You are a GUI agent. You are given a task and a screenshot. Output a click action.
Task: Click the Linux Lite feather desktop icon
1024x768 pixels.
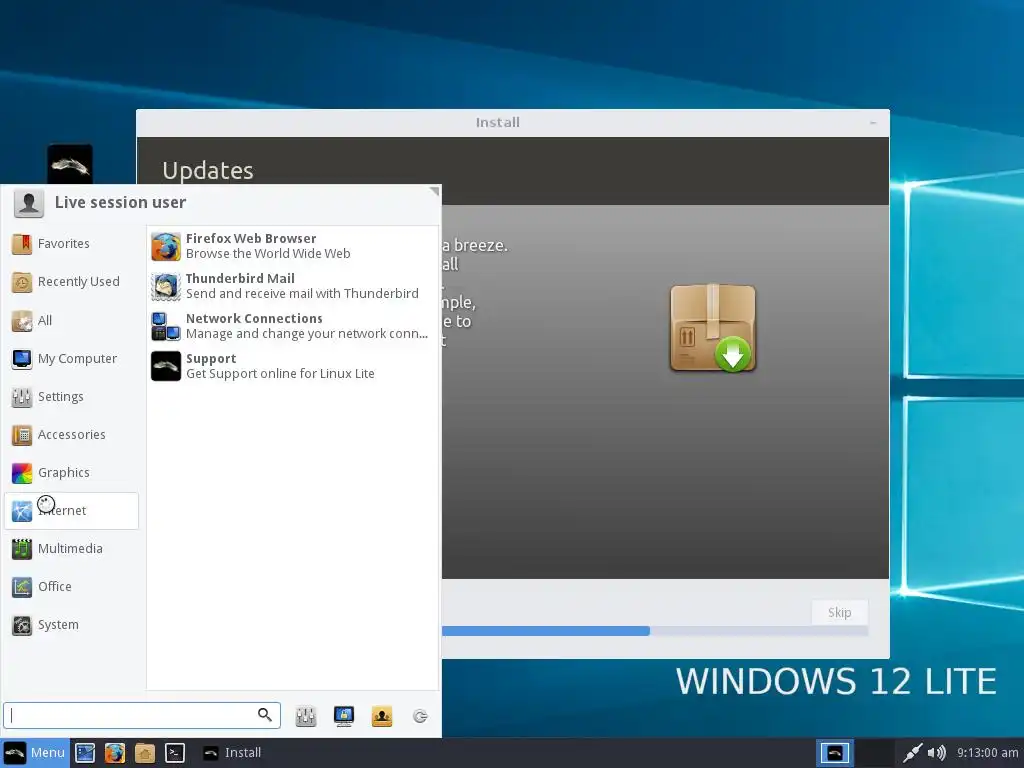(x=70, y=165)
